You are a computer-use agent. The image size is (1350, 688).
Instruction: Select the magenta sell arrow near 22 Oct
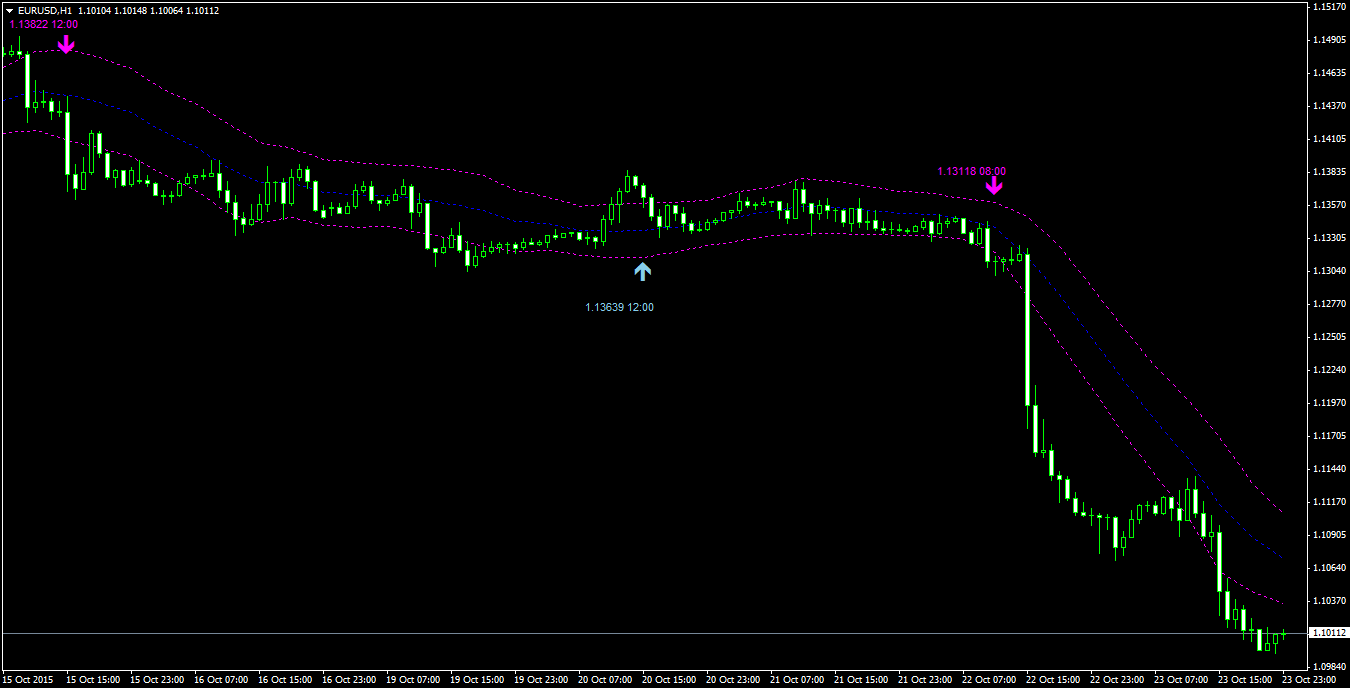click(994, 185)
